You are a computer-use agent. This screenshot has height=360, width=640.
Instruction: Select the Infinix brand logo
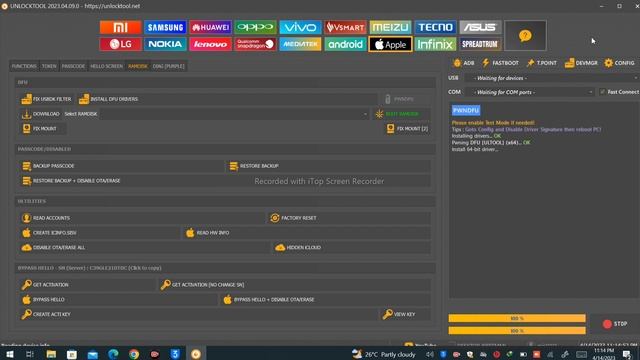coord(435,44)
